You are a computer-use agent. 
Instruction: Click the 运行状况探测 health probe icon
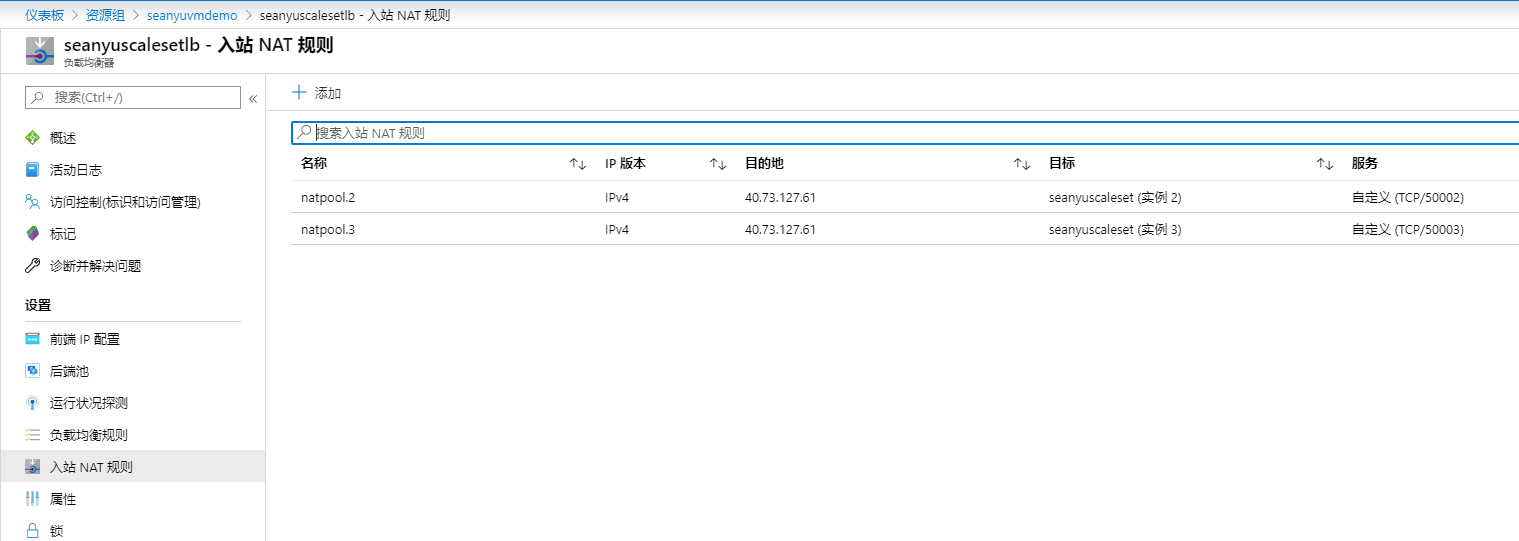(x=32, y=403)
